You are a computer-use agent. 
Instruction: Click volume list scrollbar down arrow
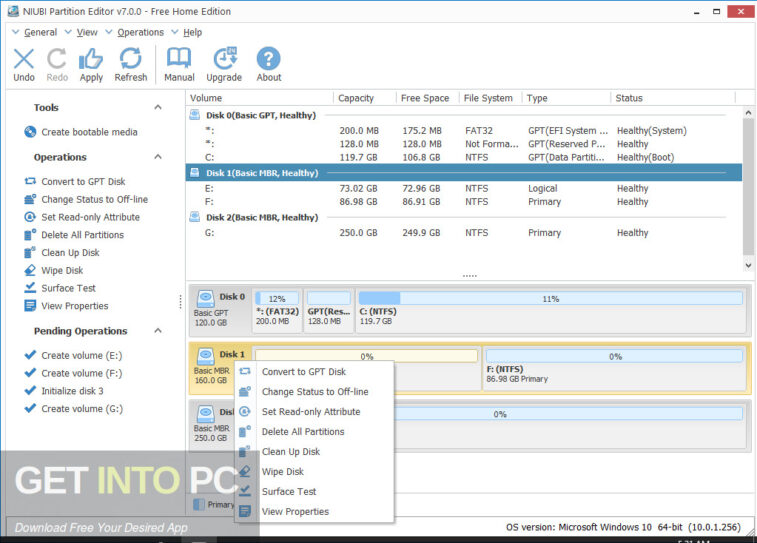pos(748,265)
